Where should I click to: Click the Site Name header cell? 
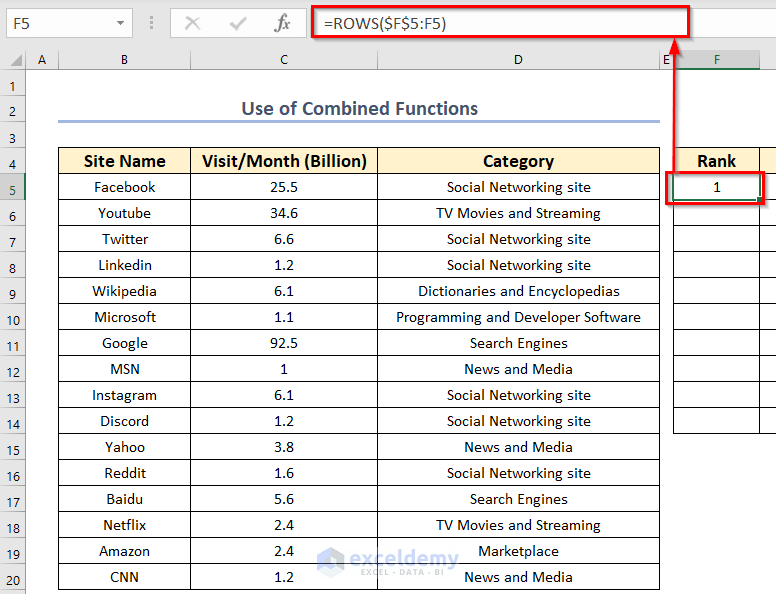click(125, 161)
